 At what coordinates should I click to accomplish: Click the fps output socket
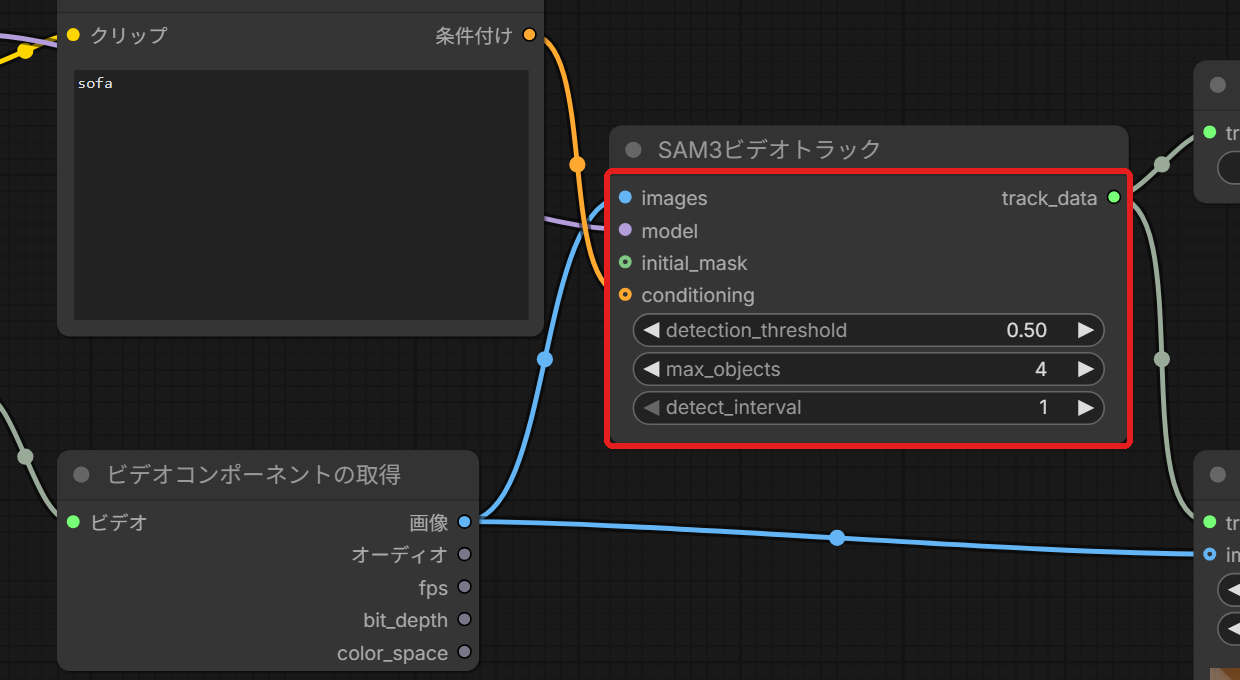click(464, 587)
